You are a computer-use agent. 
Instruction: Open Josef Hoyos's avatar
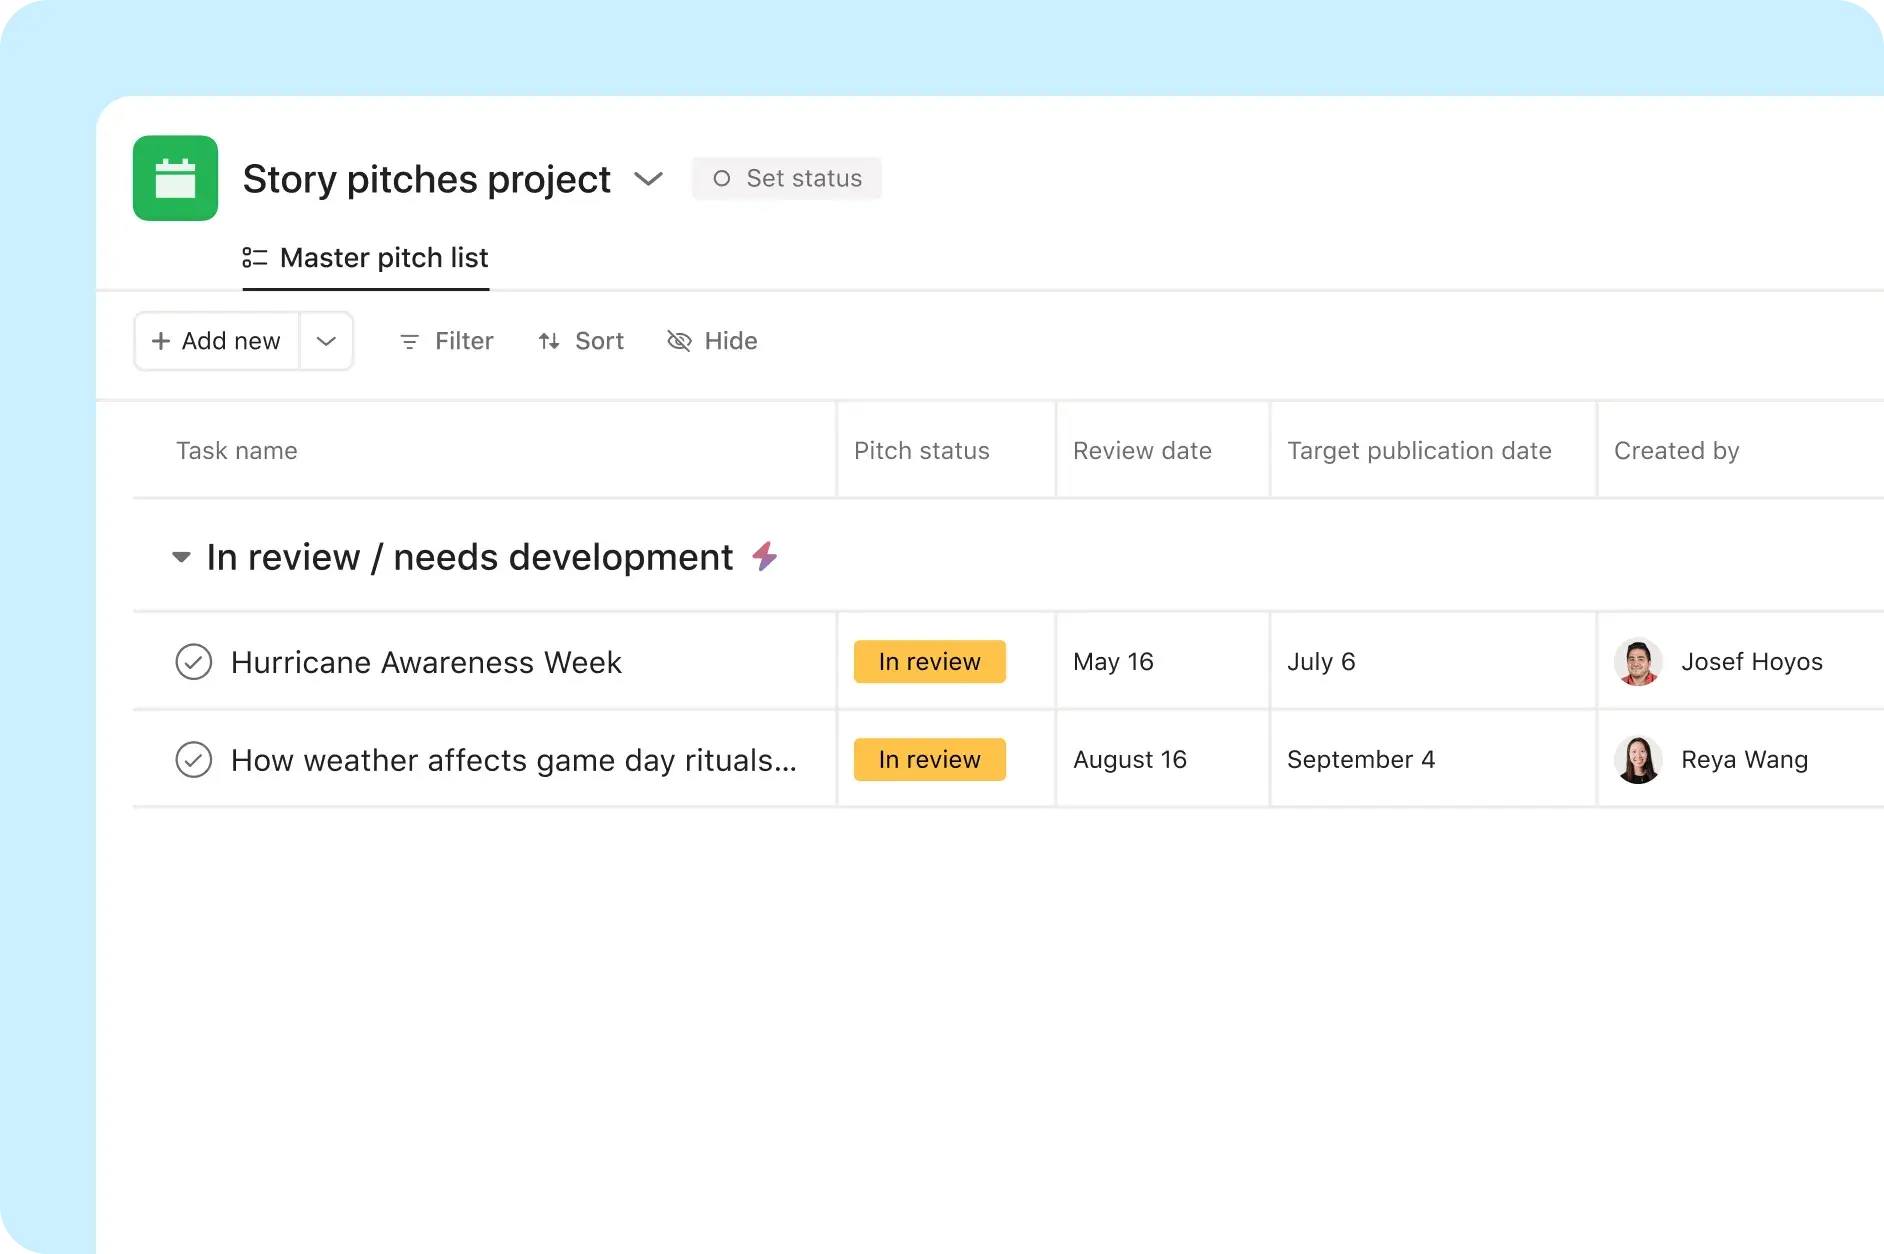pyautogui.click(x=1638, y=661)
